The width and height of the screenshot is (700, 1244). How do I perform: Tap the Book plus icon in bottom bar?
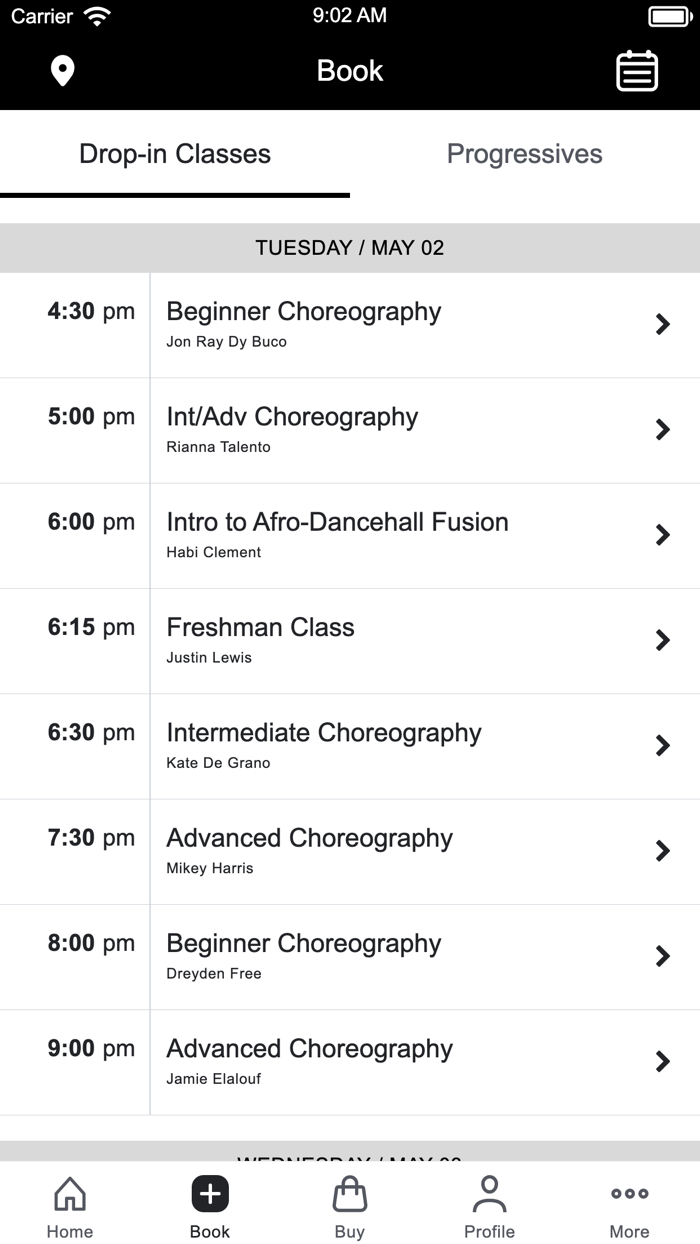(210, 1193)
